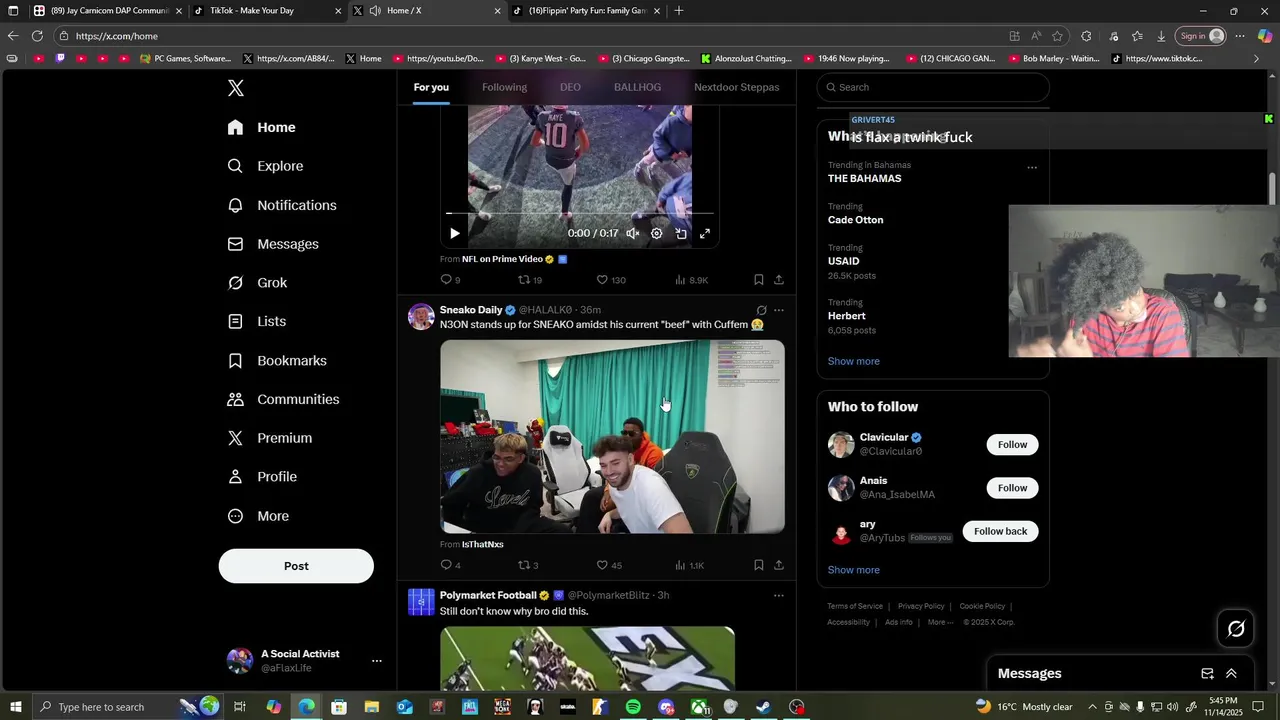Follow Clavicular

pos(1012,444)
